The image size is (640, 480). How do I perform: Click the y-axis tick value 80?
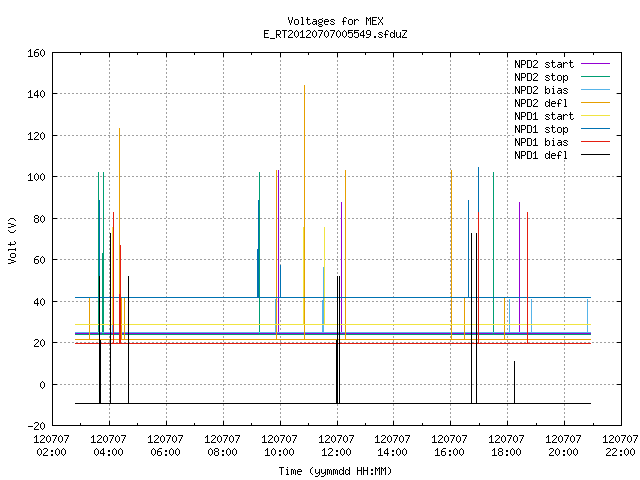(x=39, y=219)
